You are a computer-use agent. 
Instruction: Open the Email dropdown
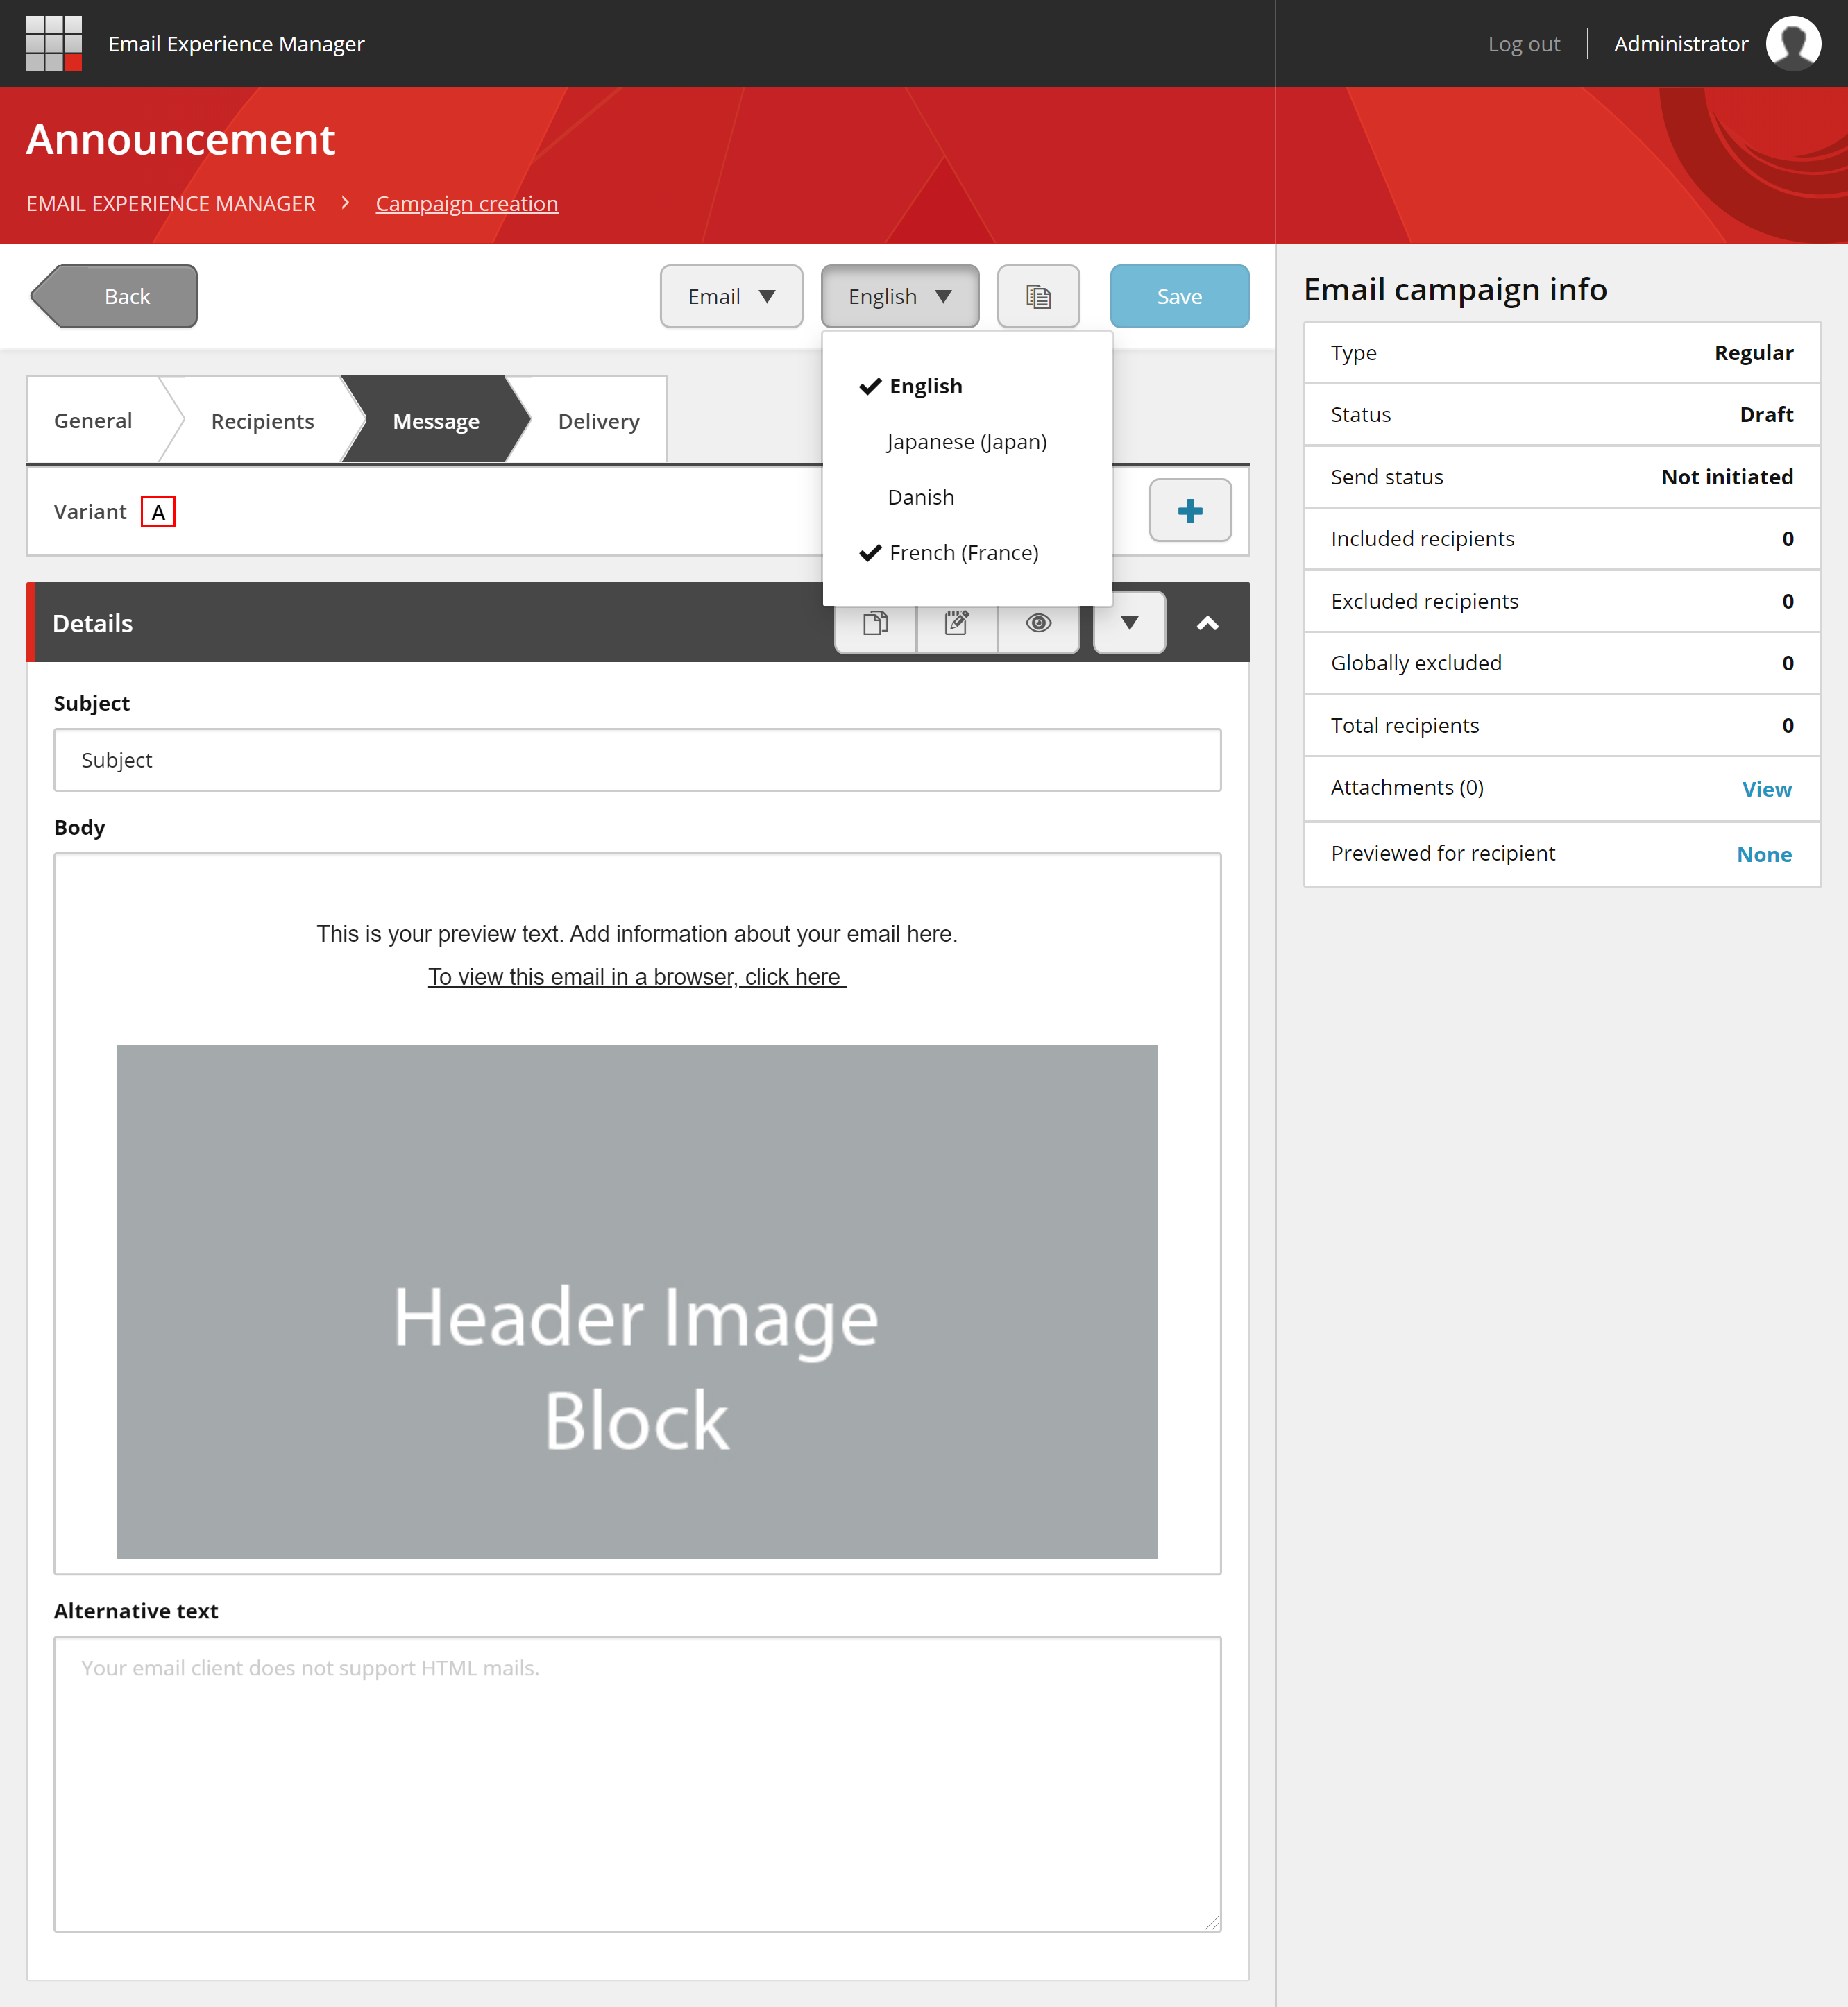tap(731, 296)
